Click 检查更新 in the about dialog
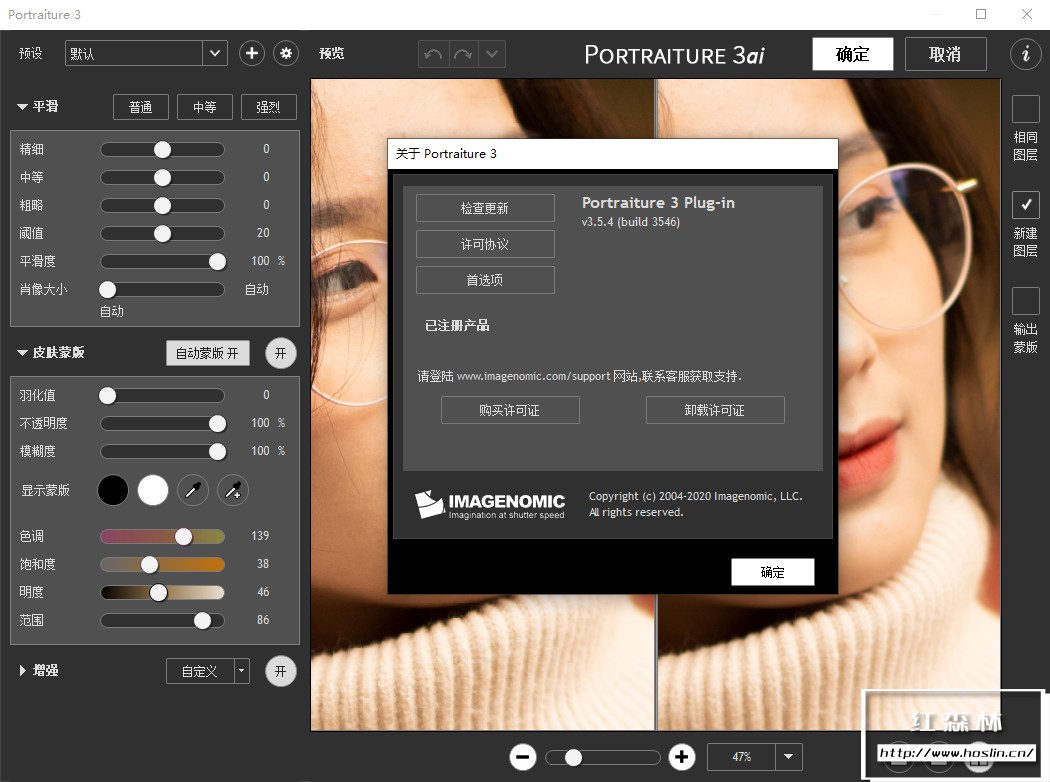 pyautogui.click(x=485, y=208)
